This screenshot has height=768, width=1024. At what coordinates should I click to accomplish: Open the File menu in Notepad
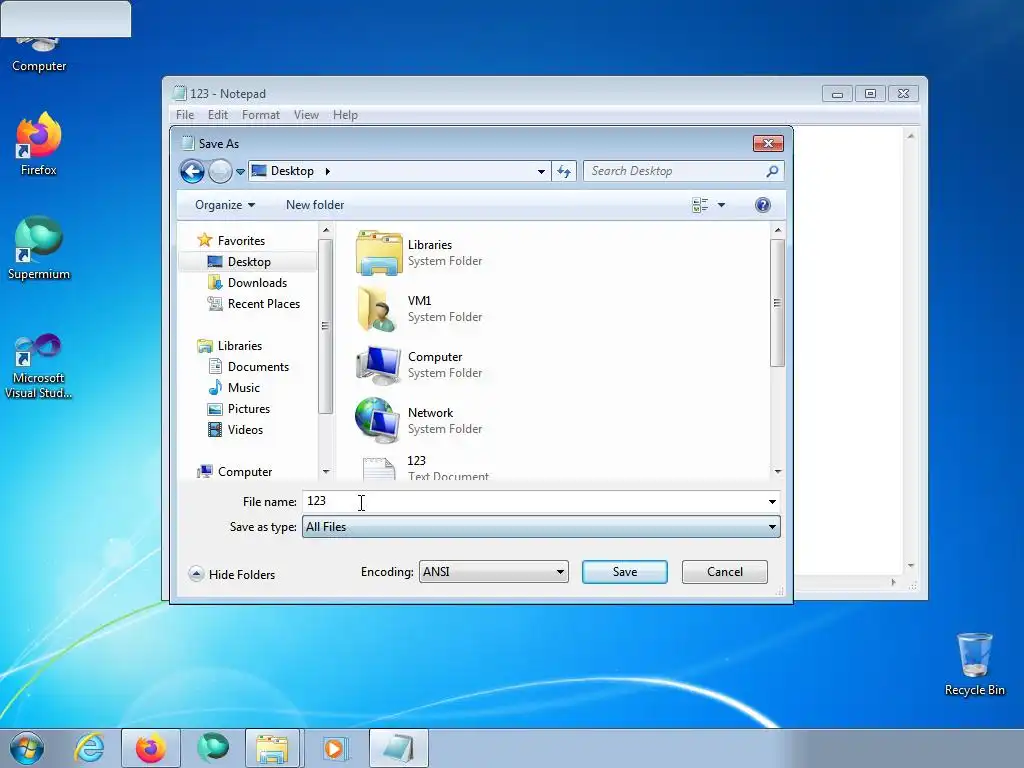(185, 115)
